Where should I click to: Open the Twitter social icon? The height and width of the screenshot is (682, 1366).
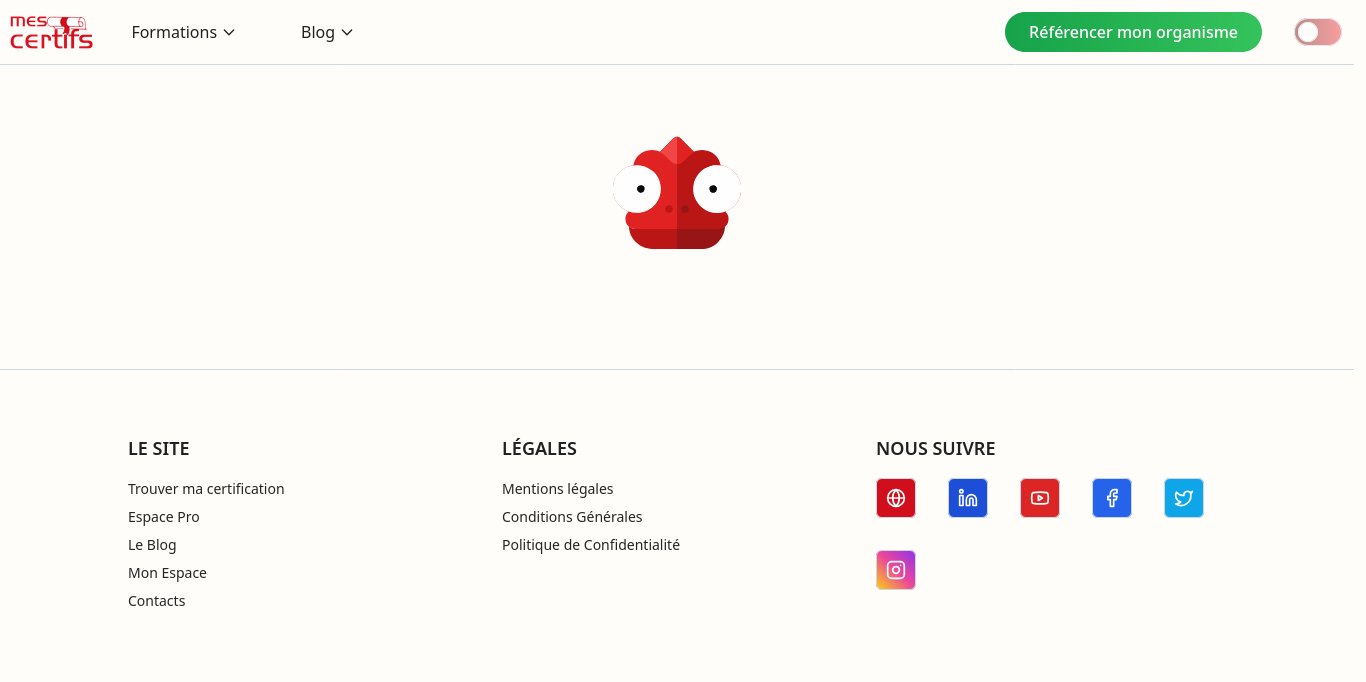[x=1183, y=498]
